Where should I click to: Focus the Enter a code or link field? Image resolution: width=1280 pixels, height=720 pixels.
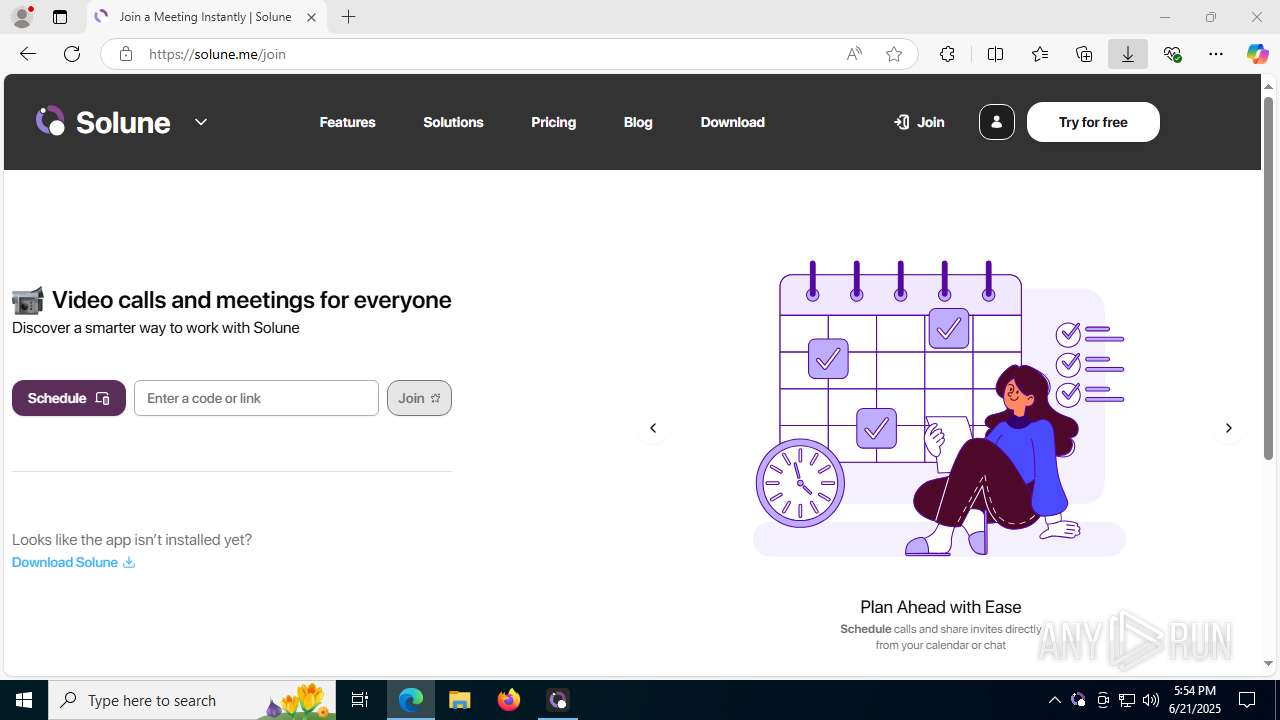[256, 398]
